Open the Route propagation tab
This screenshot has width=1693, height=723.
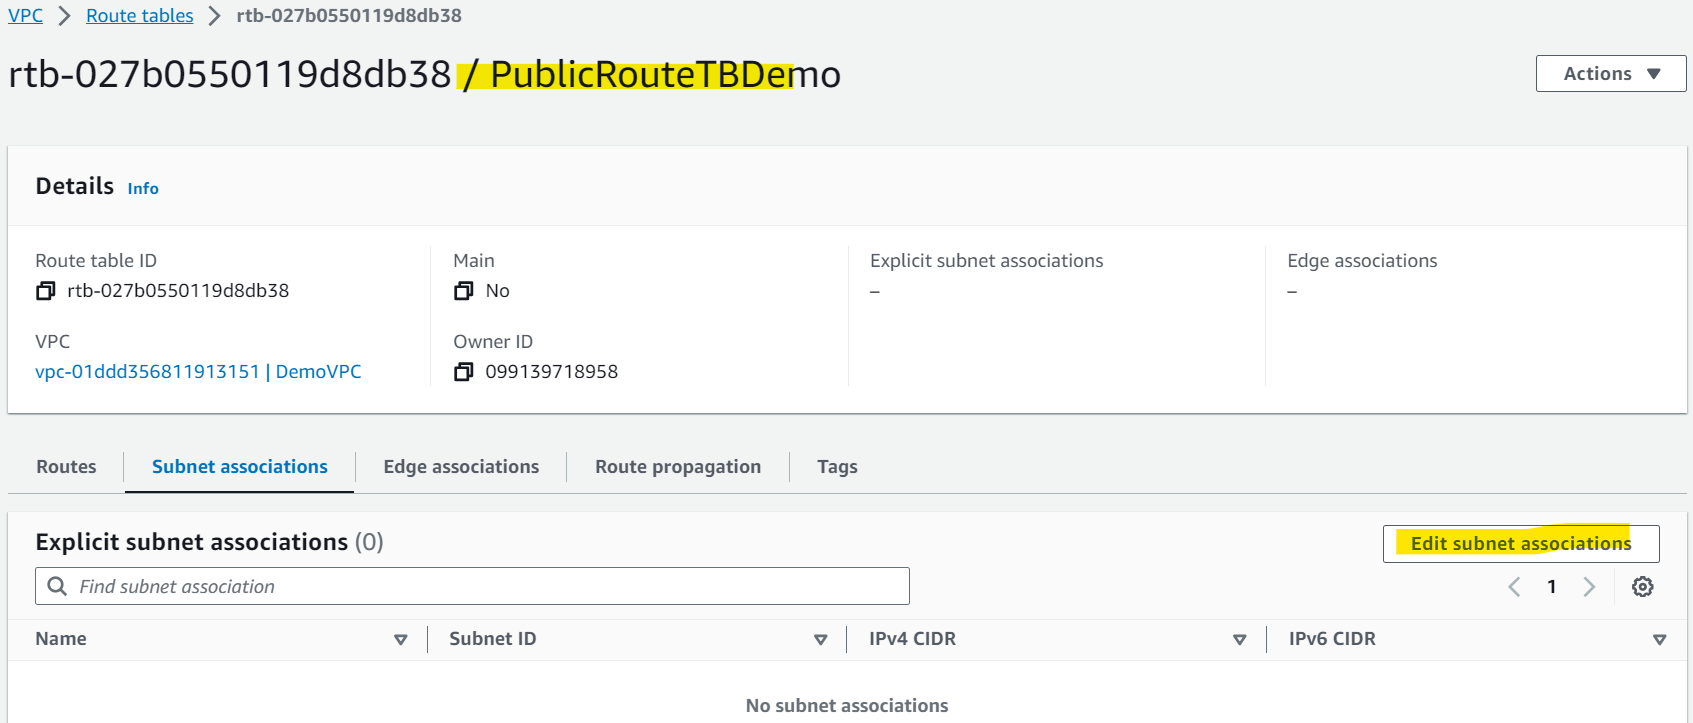678,467
